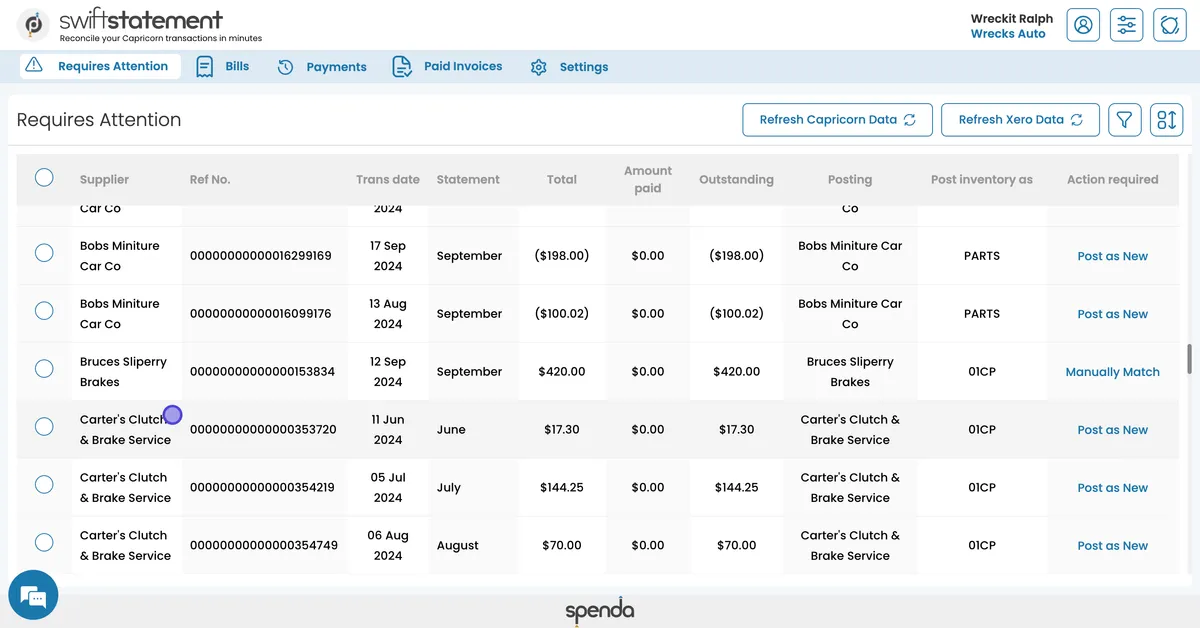Click ref number 00000000000000153834
The width and height of the screenshot is (1200, 628).
(262, 372)
